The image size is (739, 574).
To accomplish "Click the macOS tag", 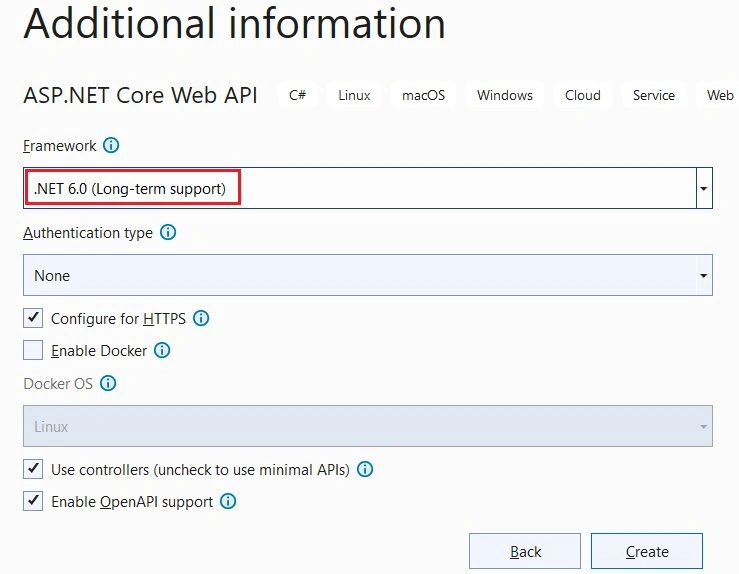I will pos(423,95).
